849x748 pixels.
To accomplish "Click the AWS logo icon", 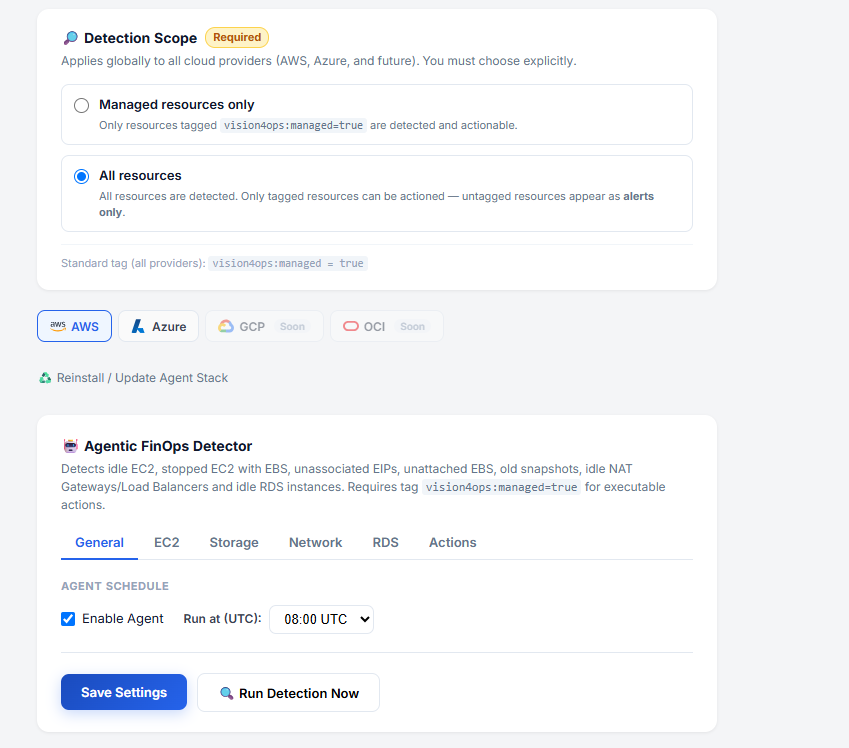I will (x=58, y=326).
